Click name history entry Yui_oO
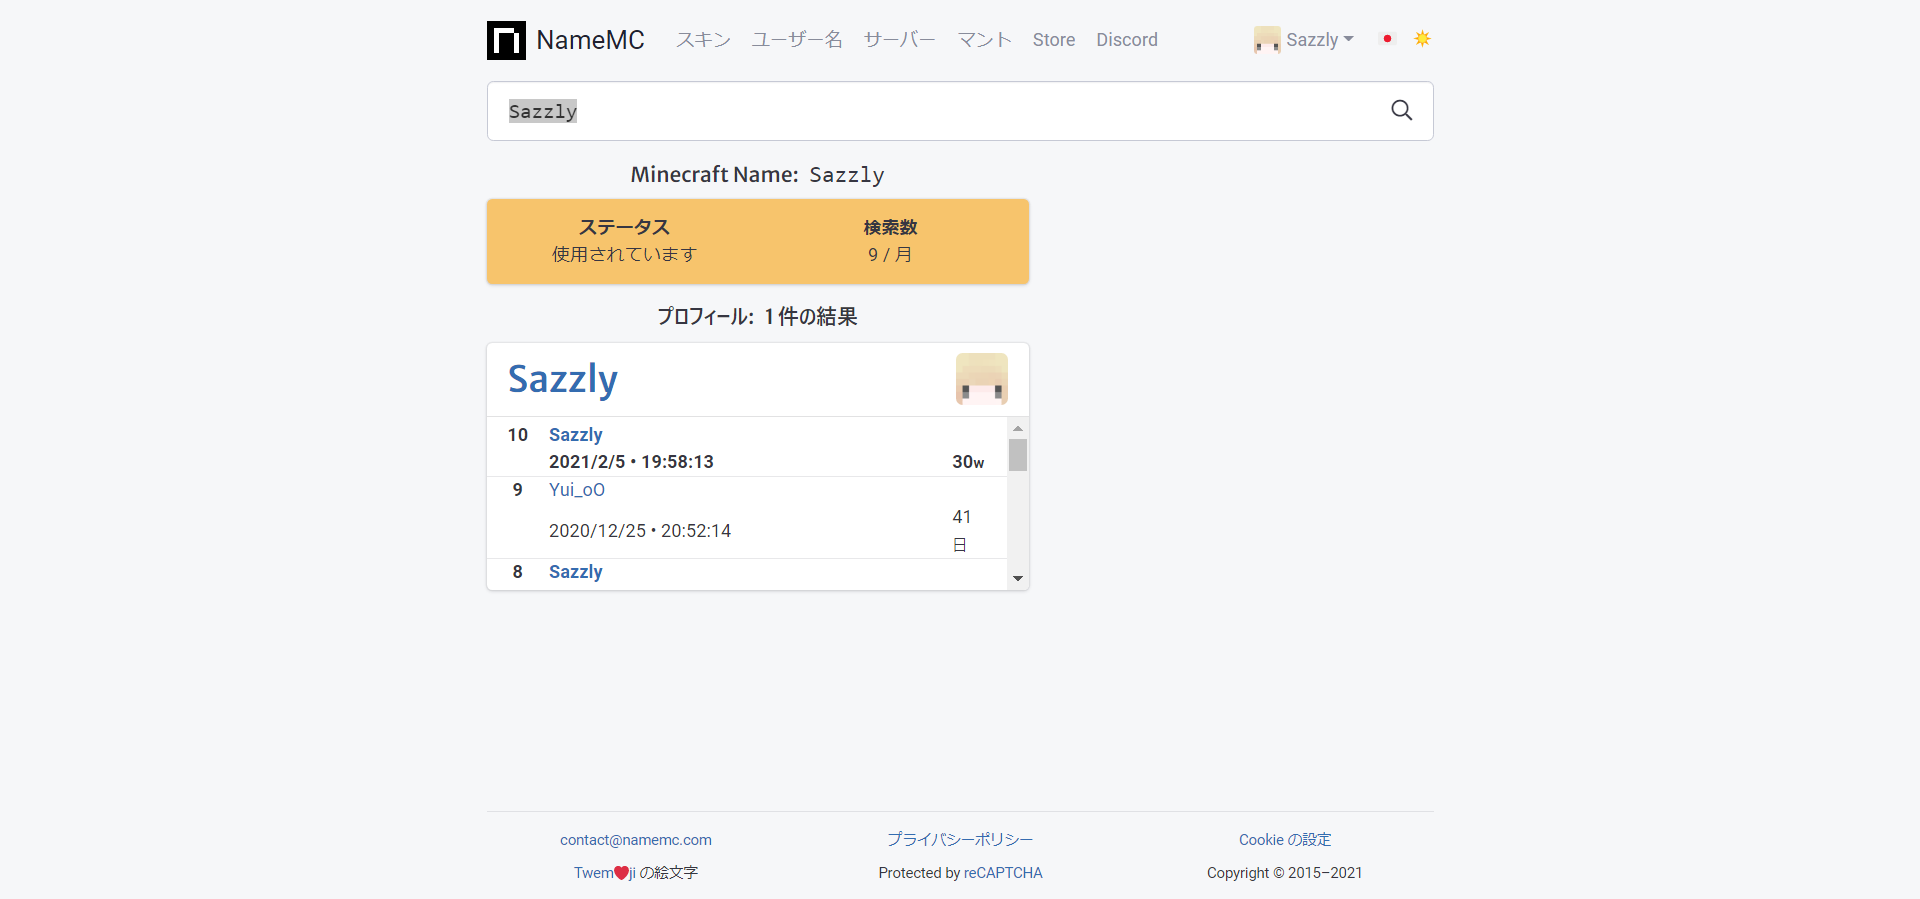Screen dimensions: 1920x899 click(577, 490)
